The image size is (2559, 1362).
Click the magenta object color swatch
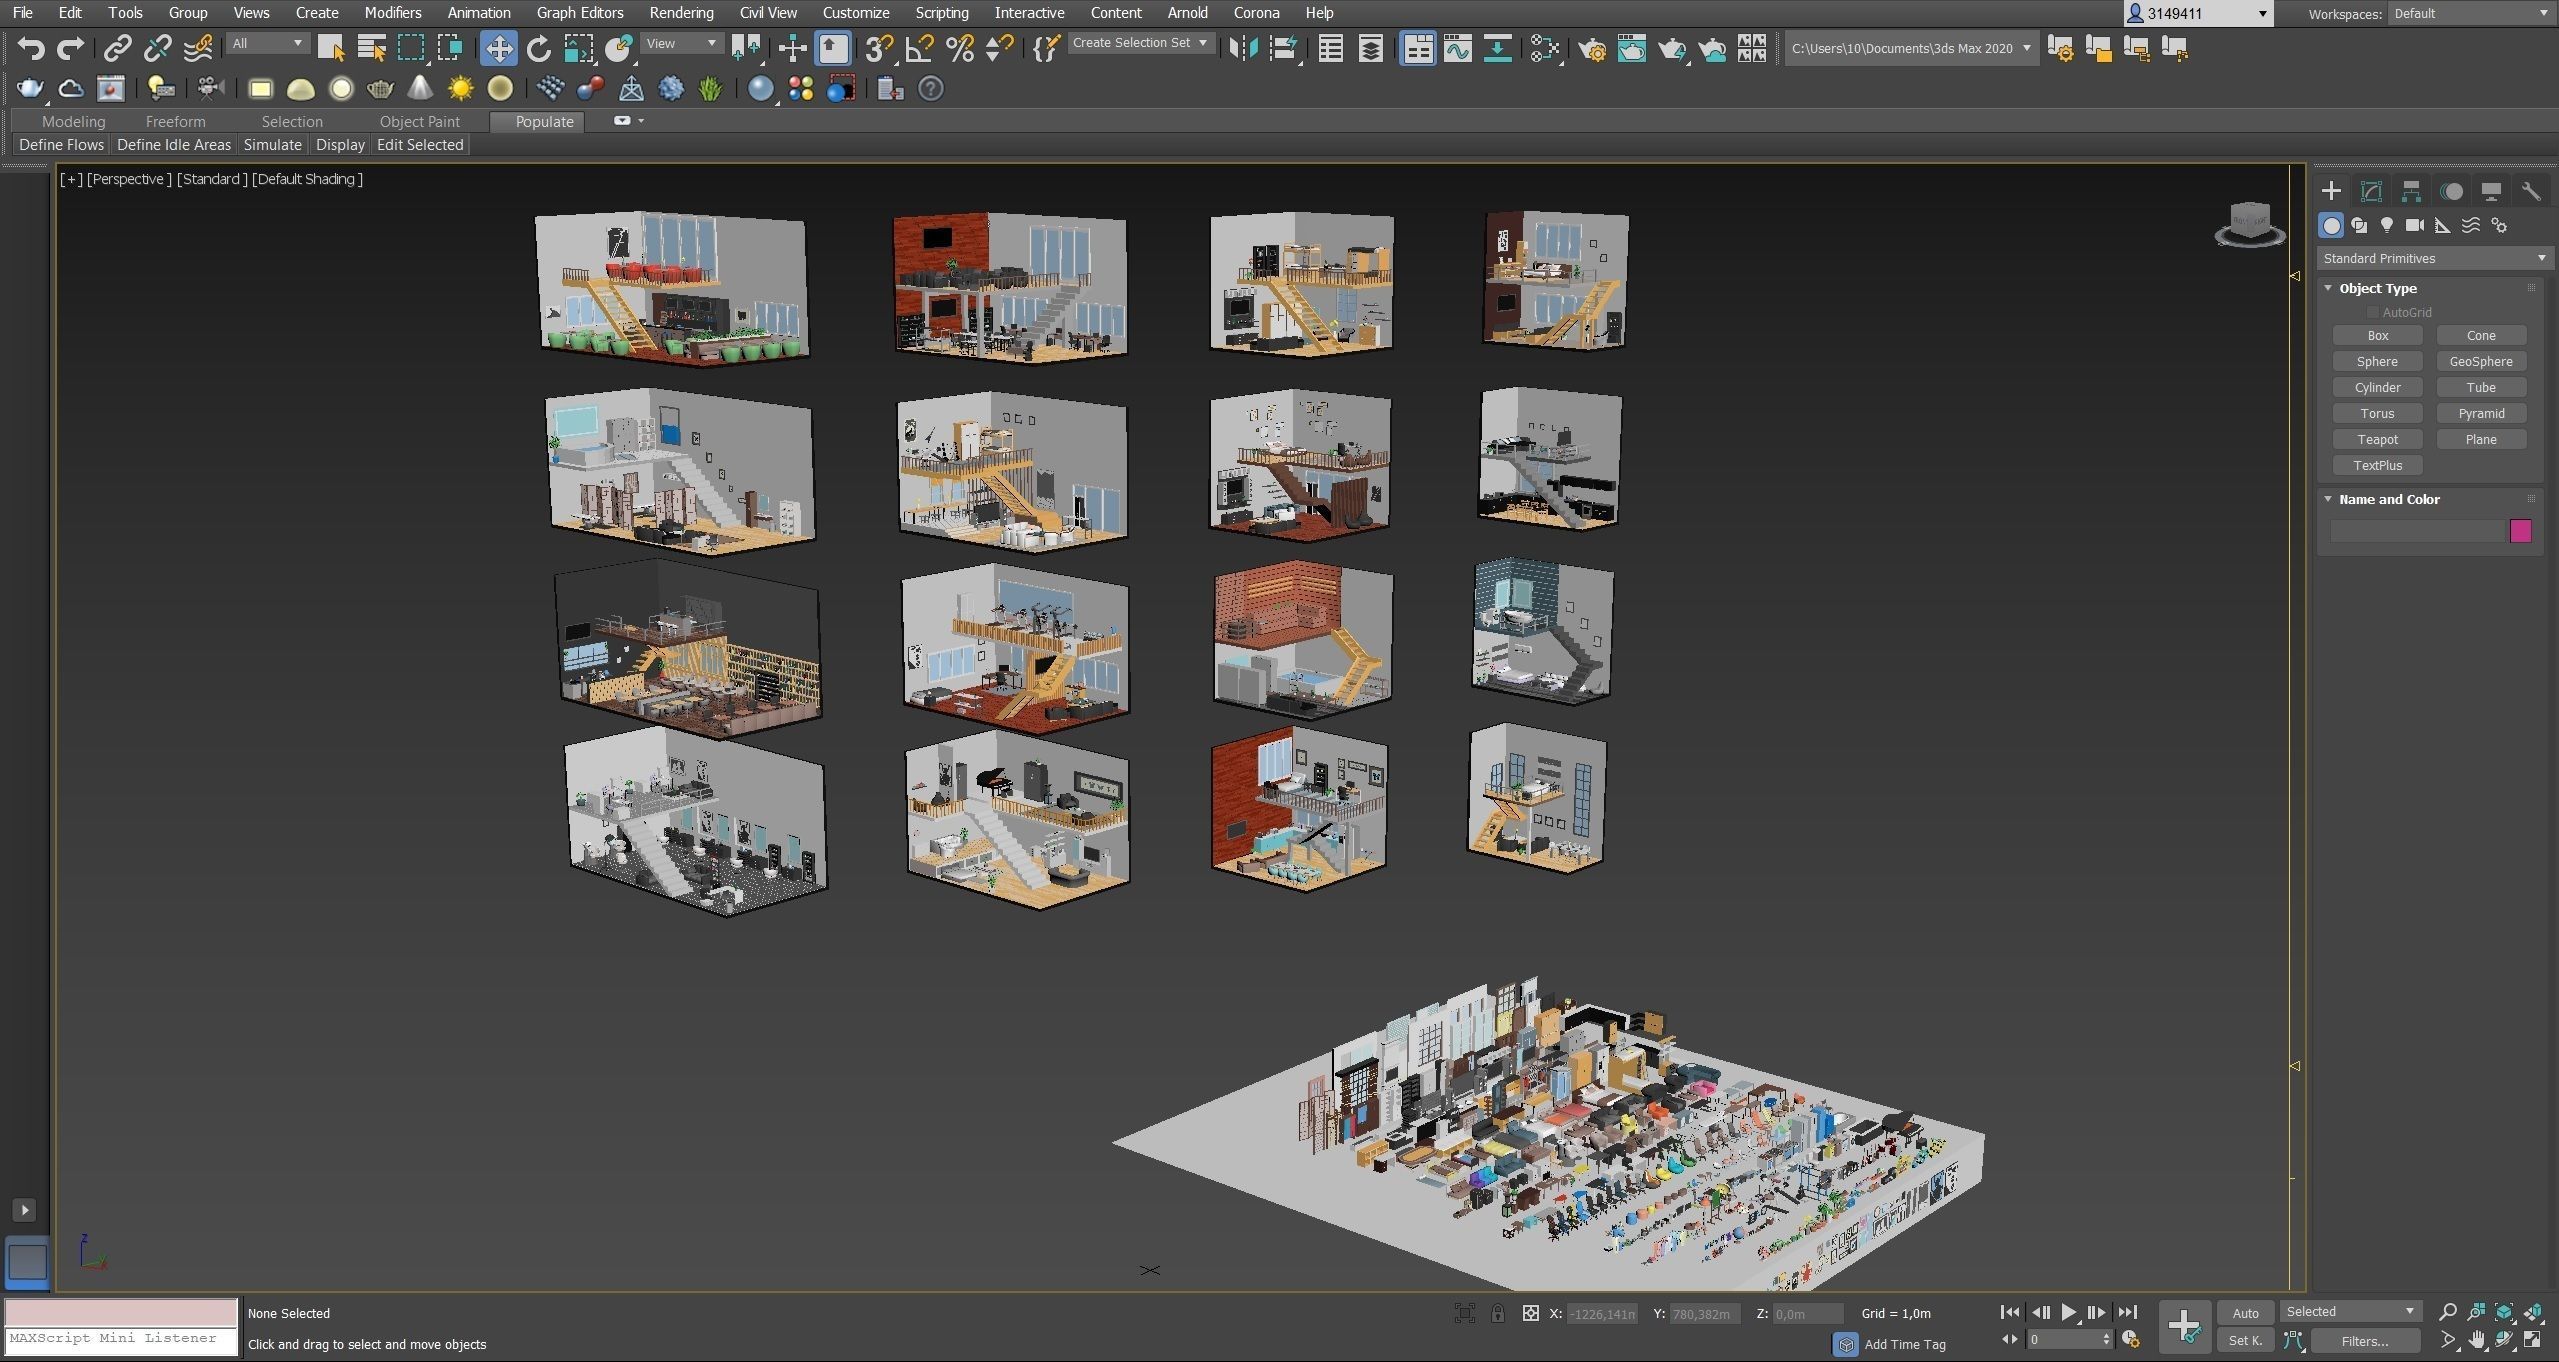point(2519,531)
